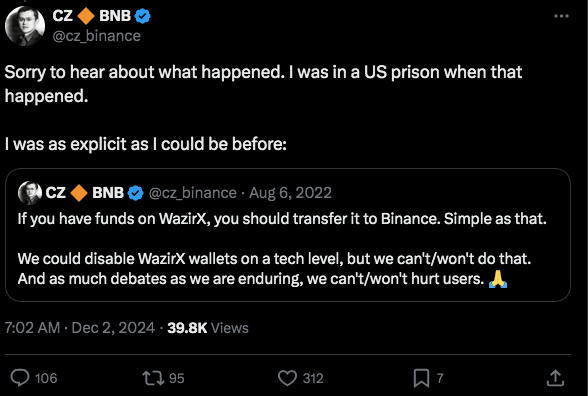Click the orange diamond badge in header
Screen dimensions: 588x396
86,16
